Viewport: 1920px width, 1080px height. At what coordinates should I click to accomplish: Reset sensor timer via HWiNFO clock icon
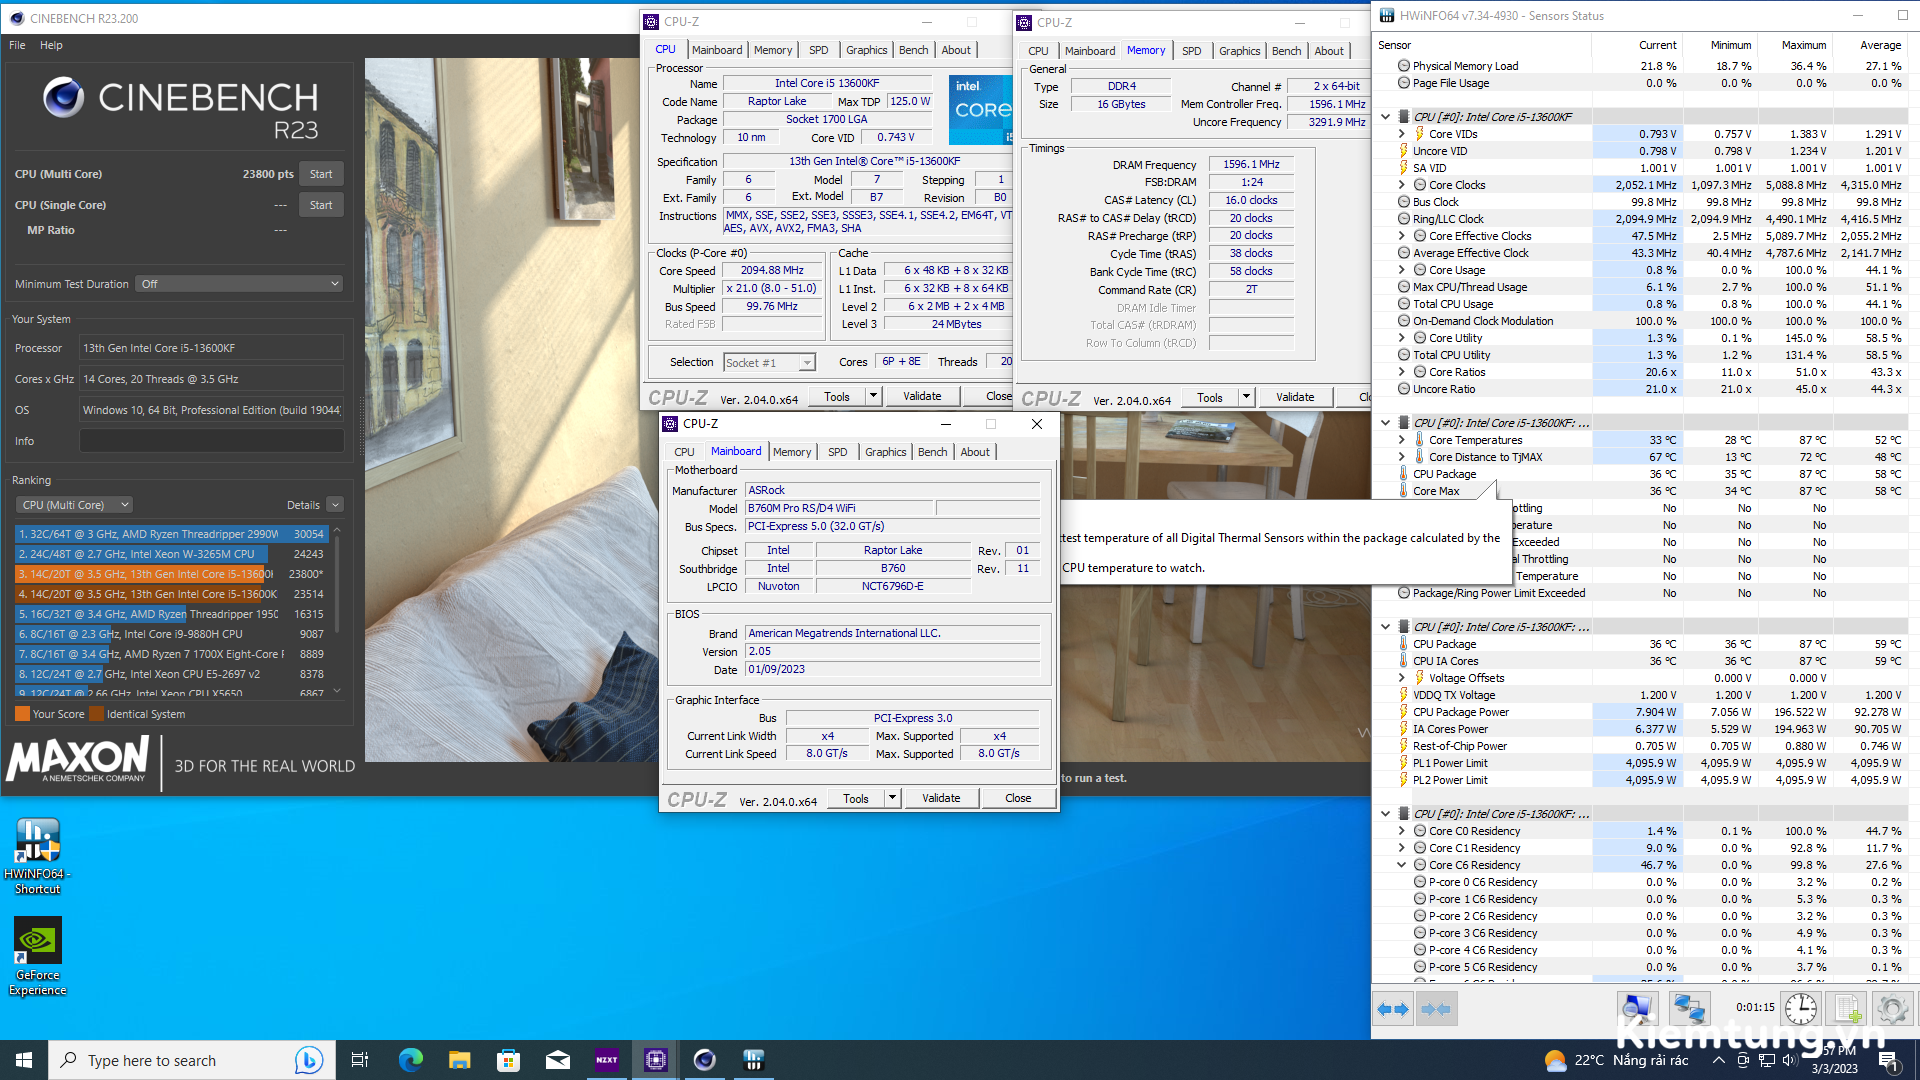[1801, 1009]
